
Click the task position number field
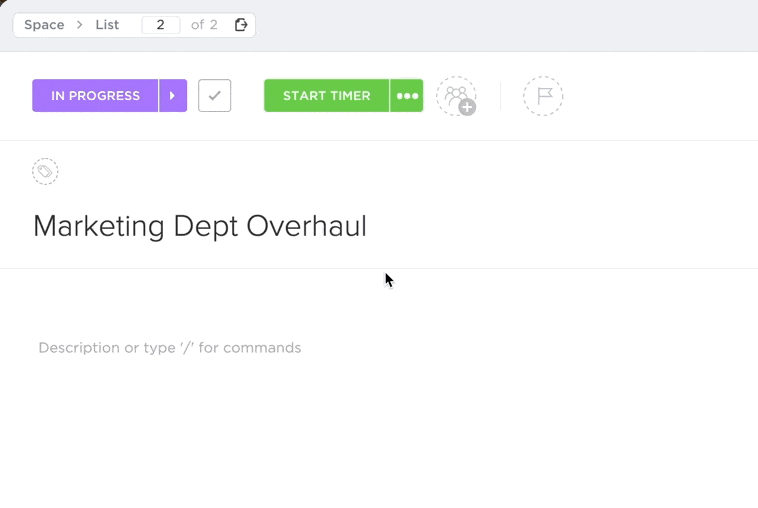coord(160,25)
